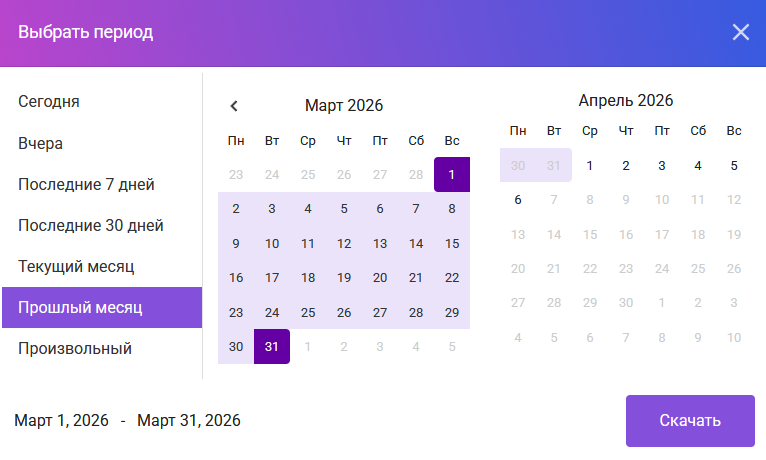Click the "Скачать" download button

pyautogui.click(x=690, y=421)
